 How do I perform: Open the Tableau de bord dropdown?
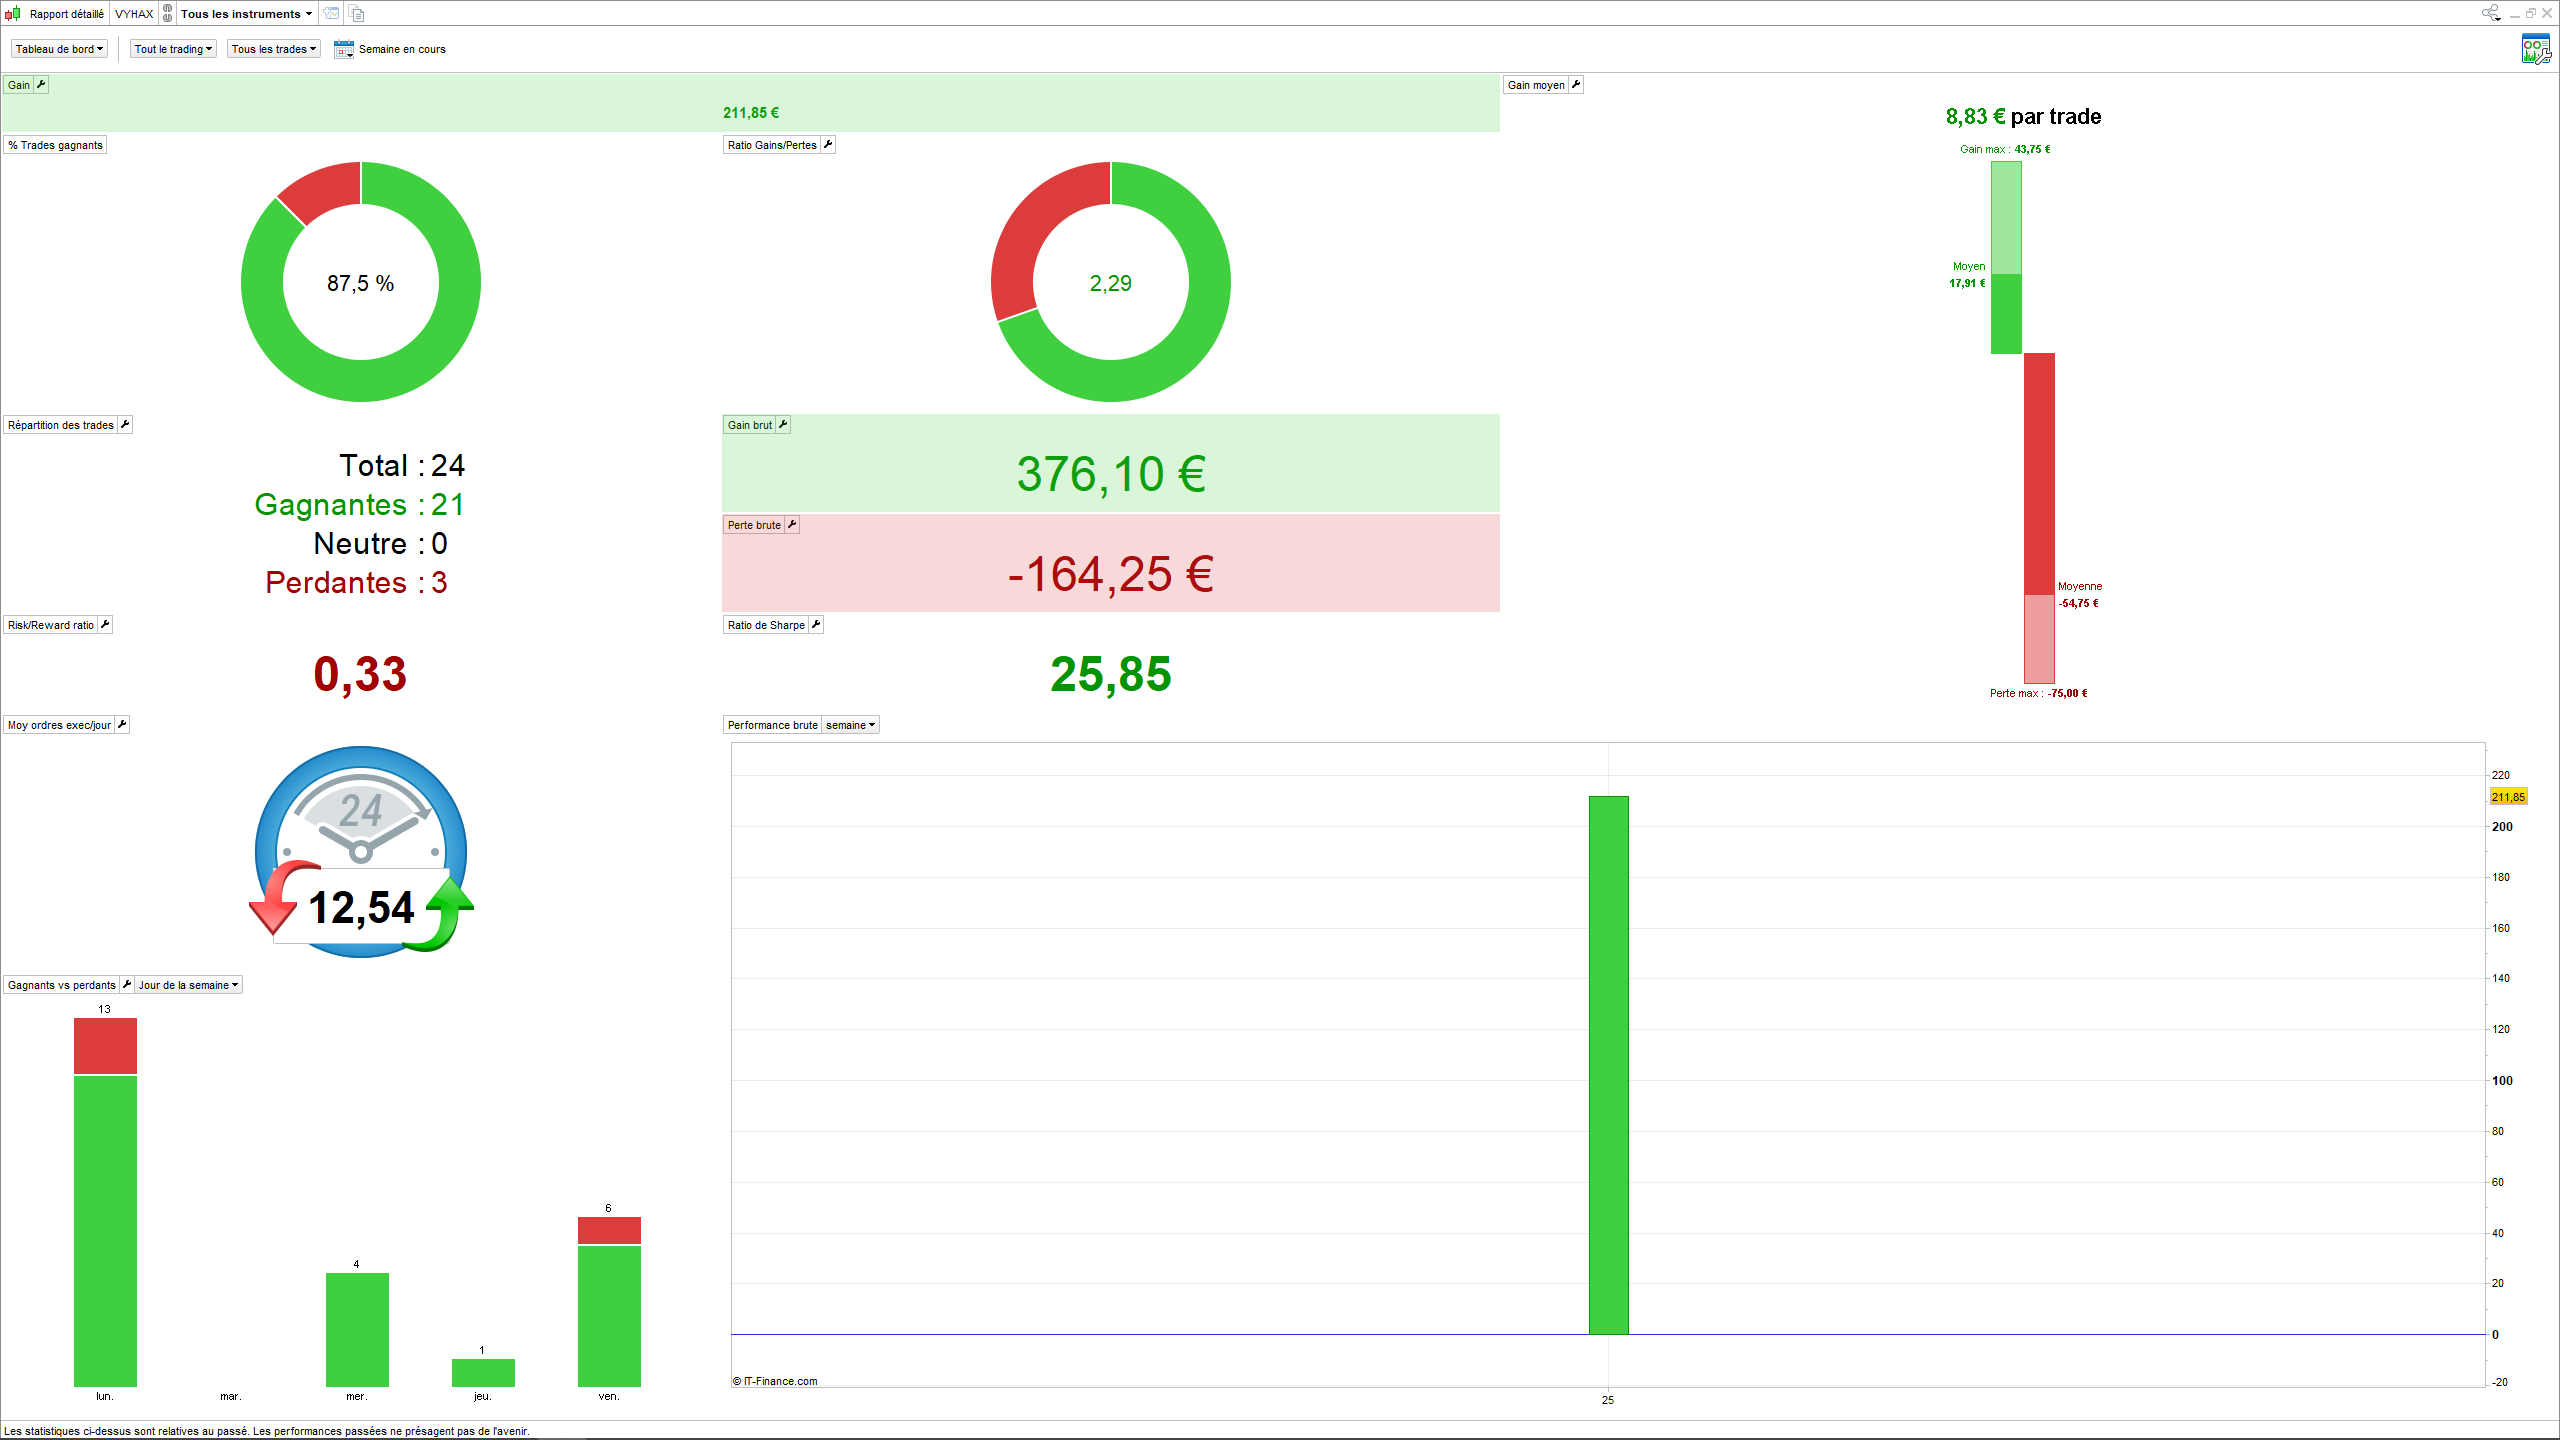click(x=59, y=49)
